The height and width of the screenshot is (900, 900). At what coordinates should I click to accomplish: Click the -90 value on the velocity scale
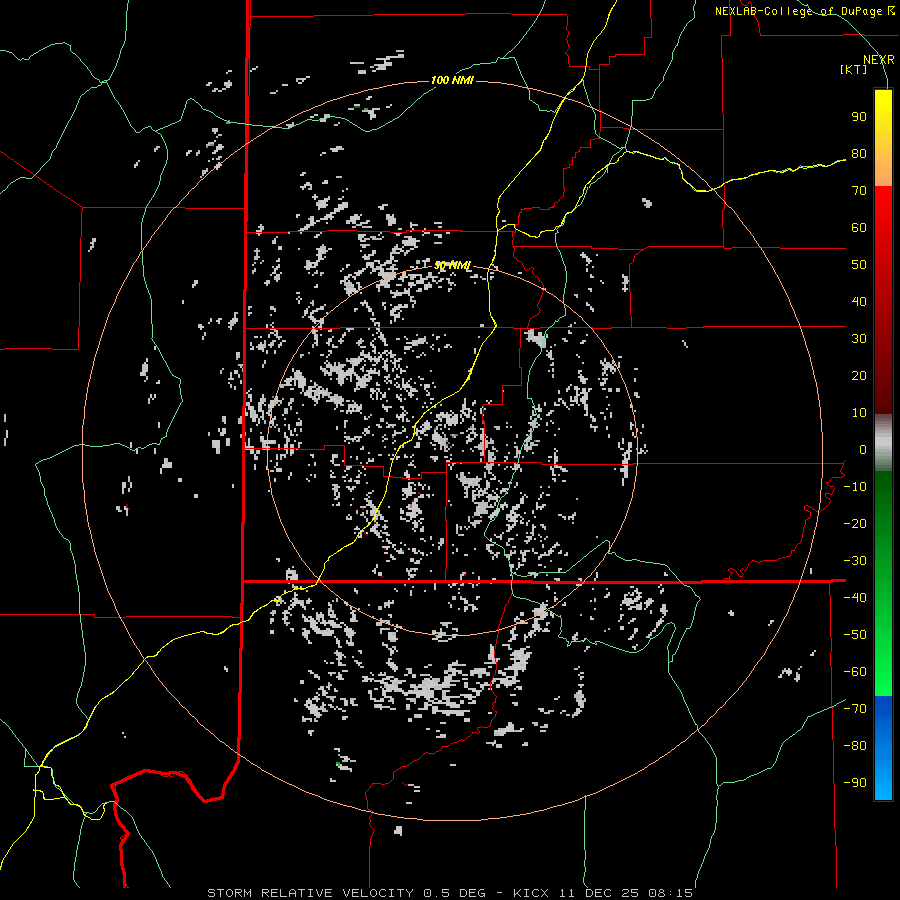(855, 783)
